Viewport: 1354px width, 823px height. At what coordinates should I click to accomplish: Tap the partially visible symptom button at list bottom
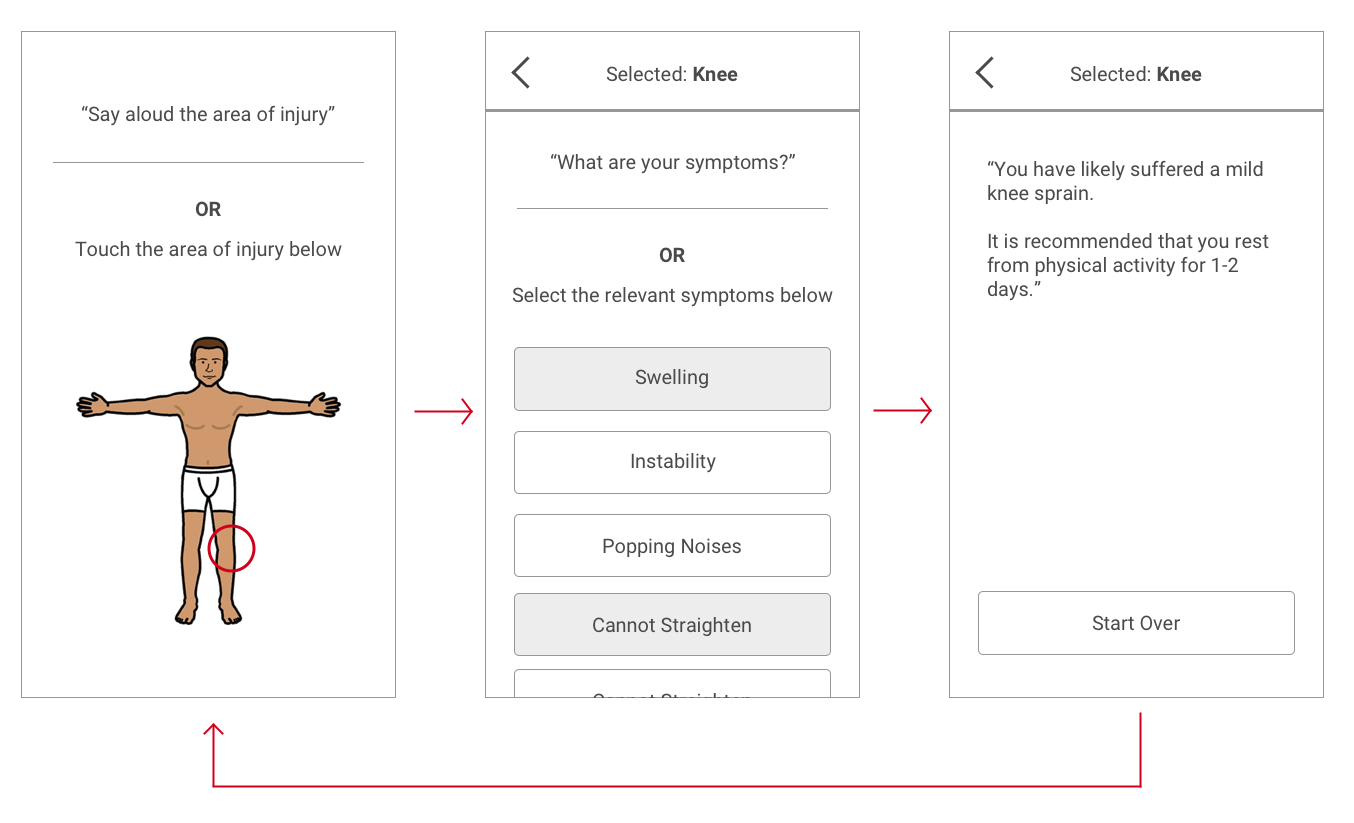(672, 684)
